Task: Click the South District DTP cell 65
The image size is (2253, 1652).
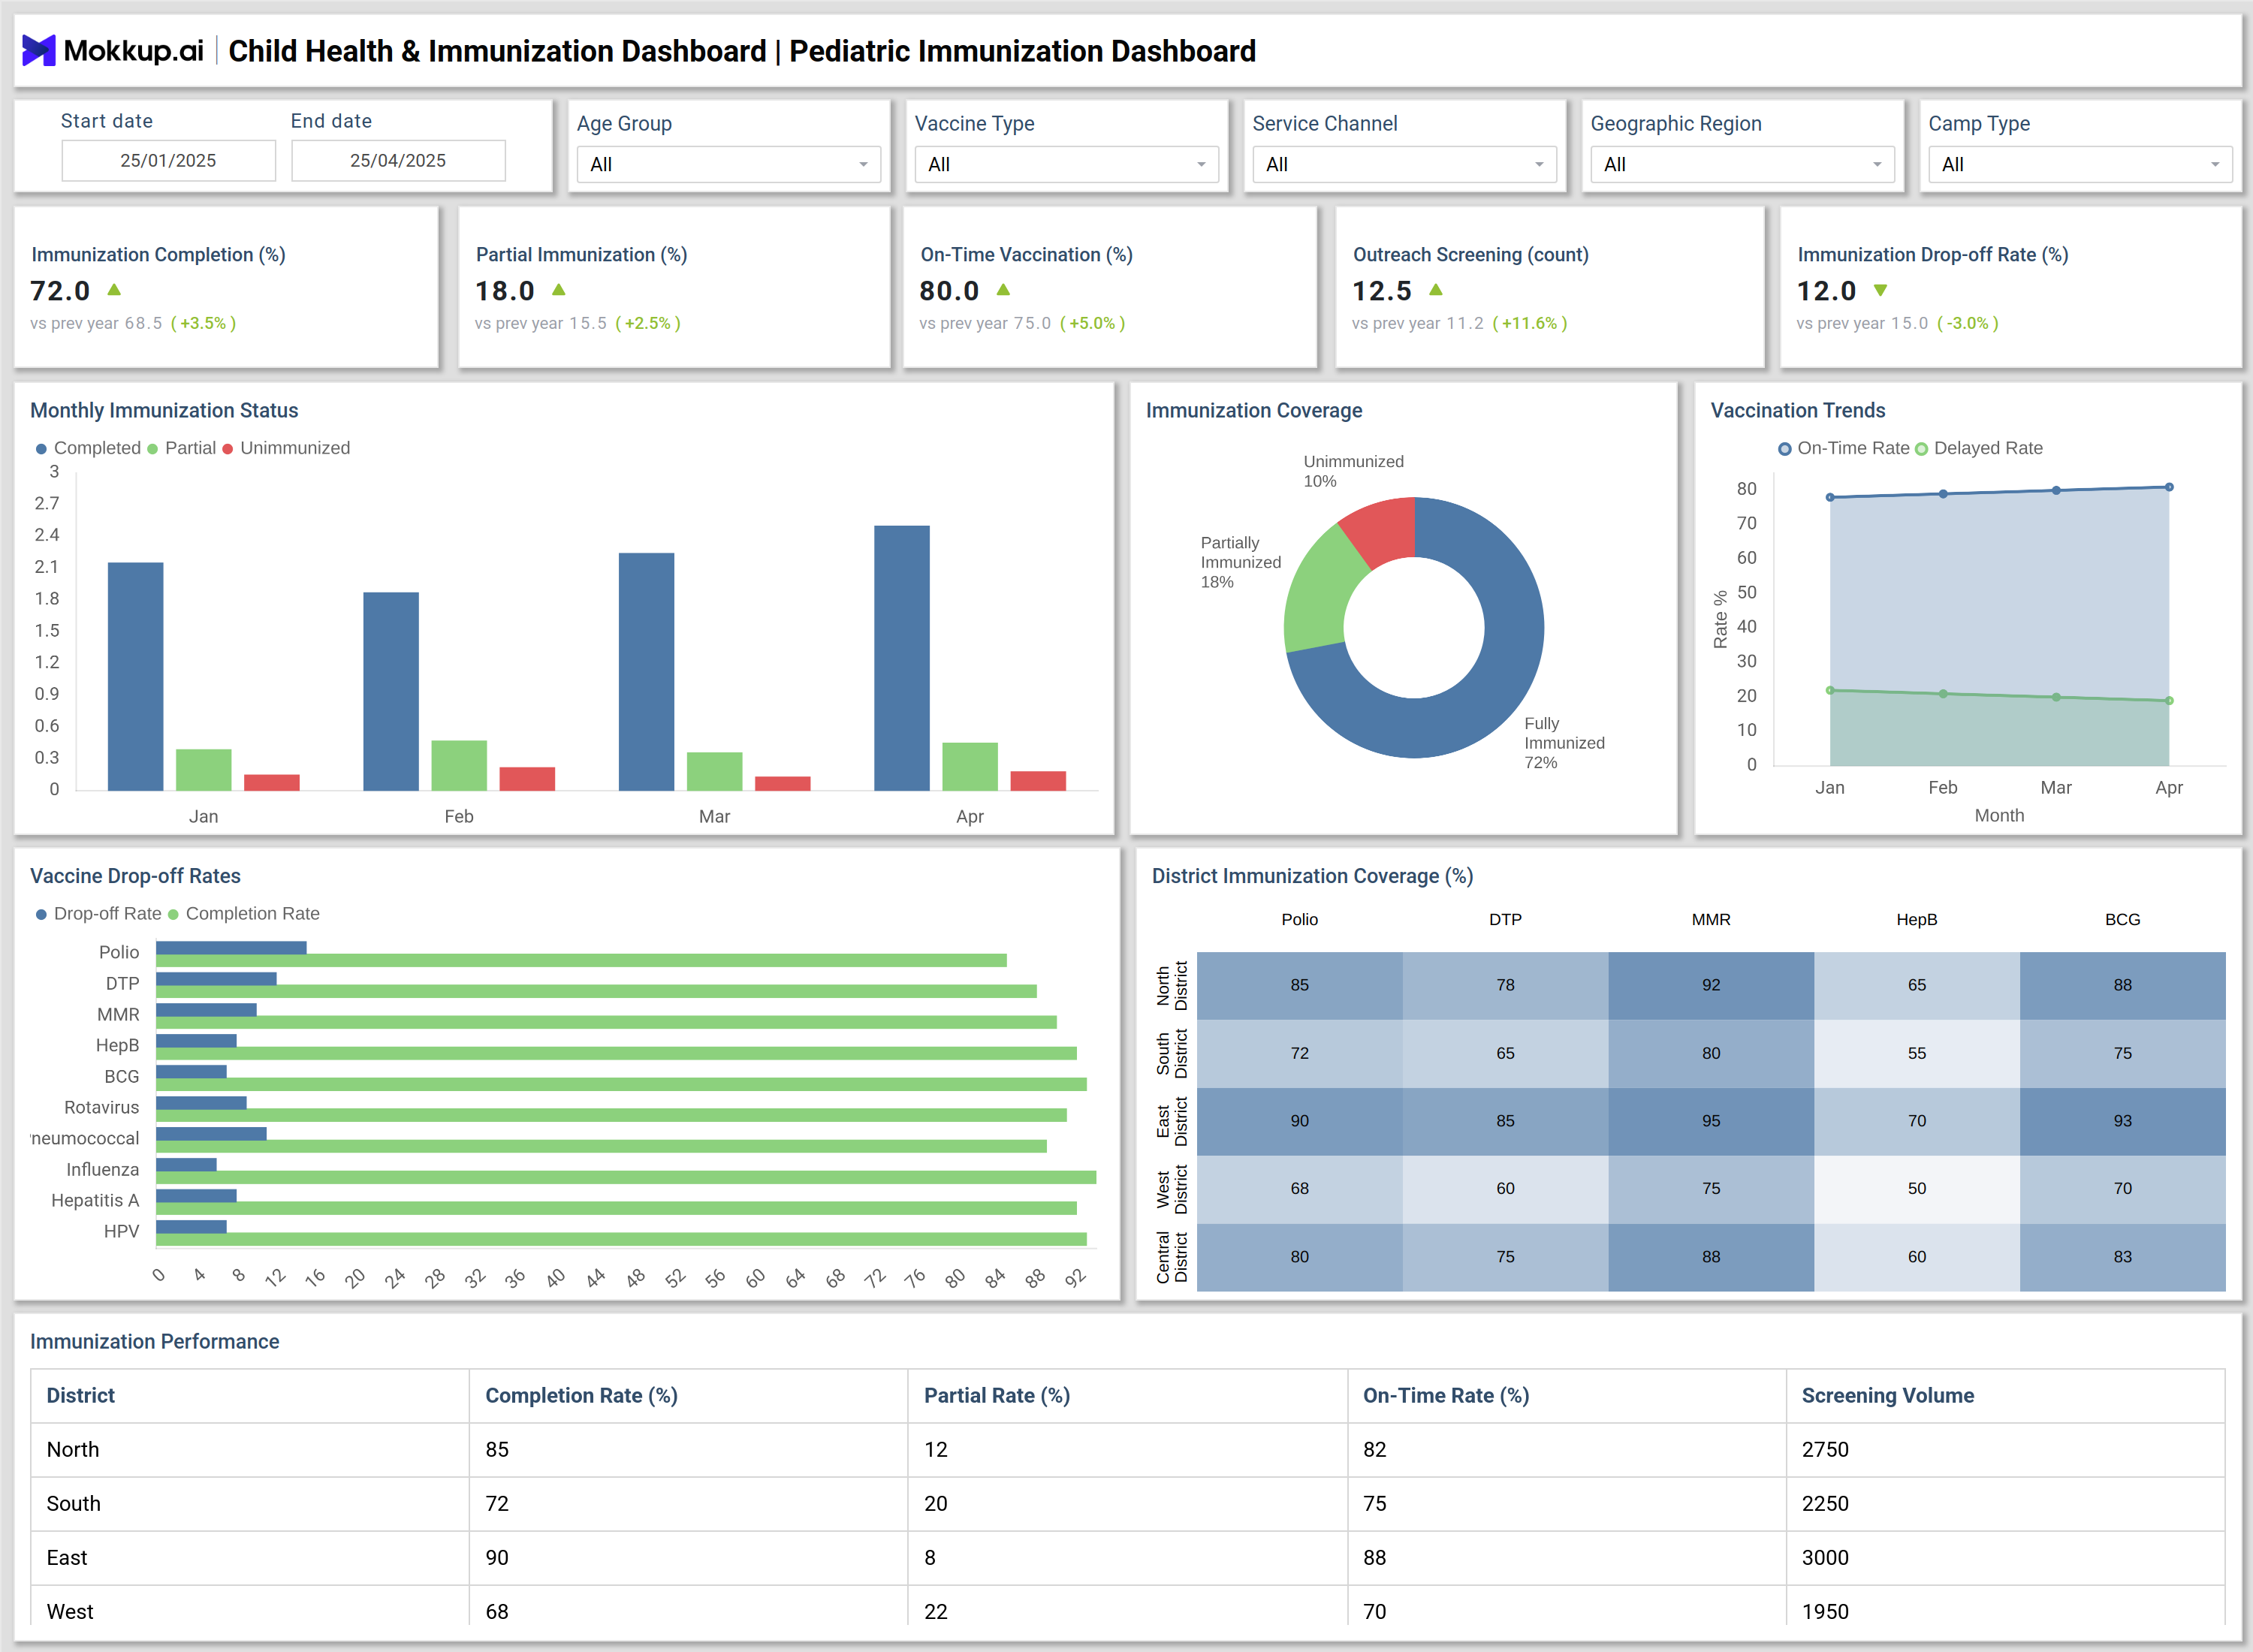Action: [x=1505, y=1053]
